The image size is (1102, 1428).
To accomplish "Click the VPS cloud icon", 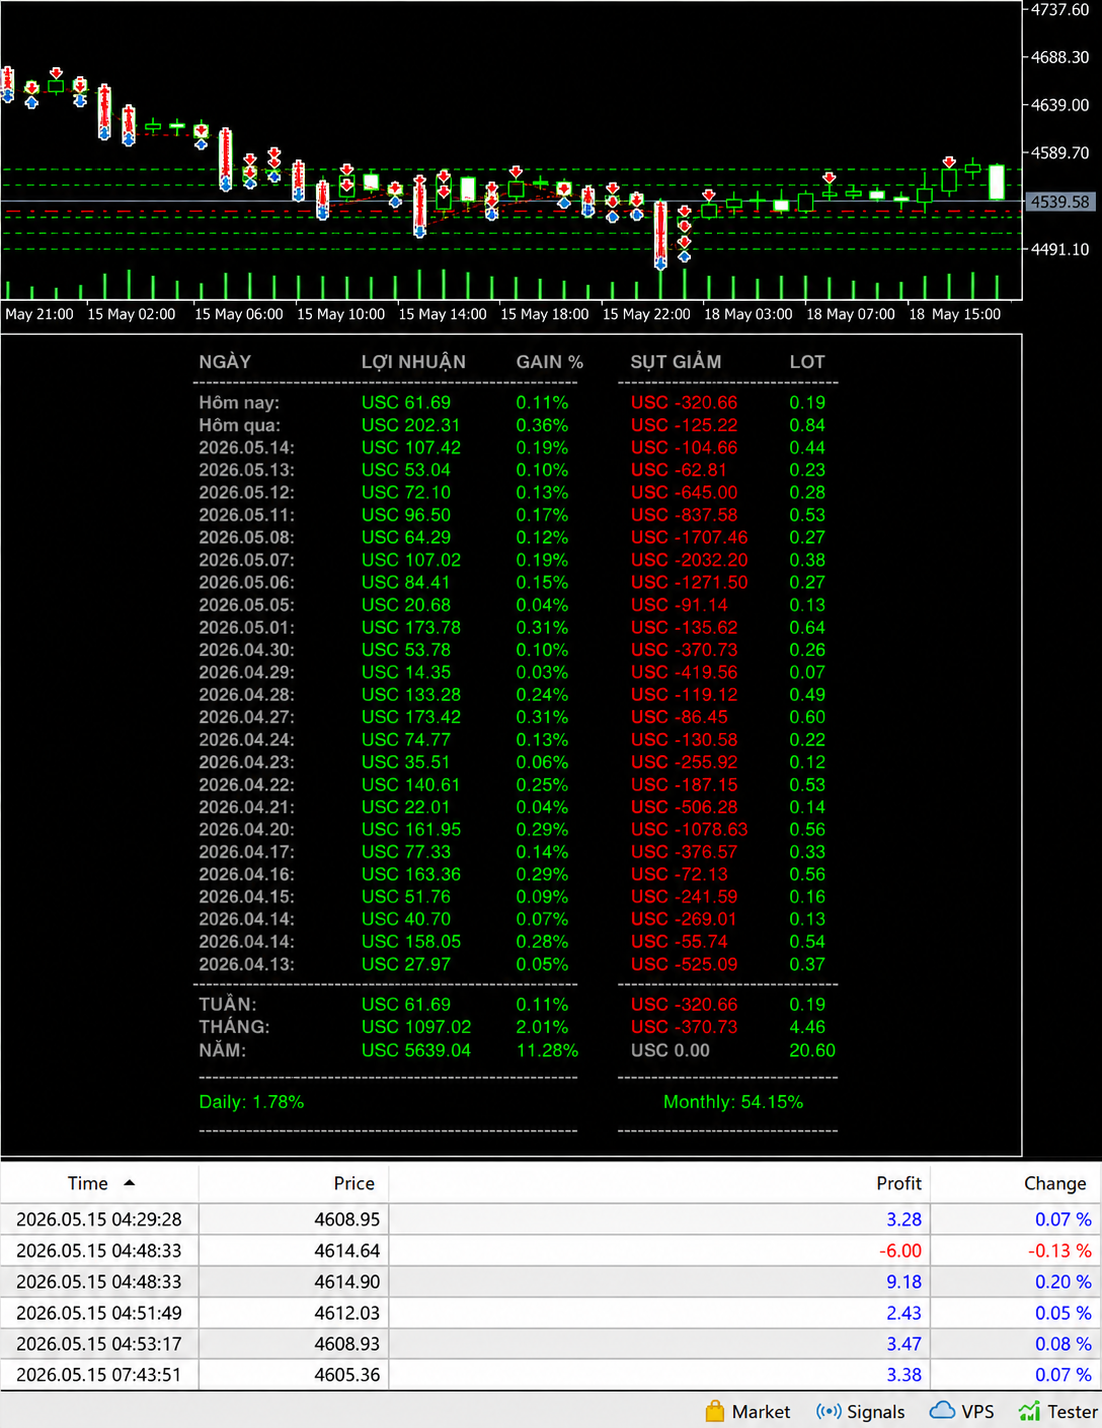I will coord(942,1410).
